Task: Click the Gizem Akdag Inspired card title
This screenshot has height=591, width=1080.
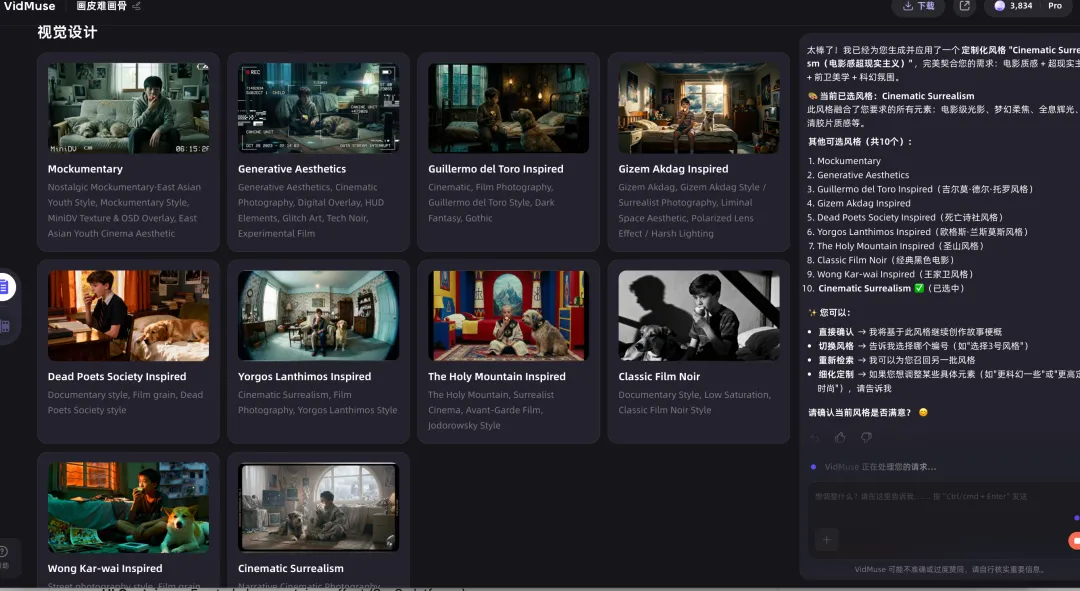Action: pos(673,169)
